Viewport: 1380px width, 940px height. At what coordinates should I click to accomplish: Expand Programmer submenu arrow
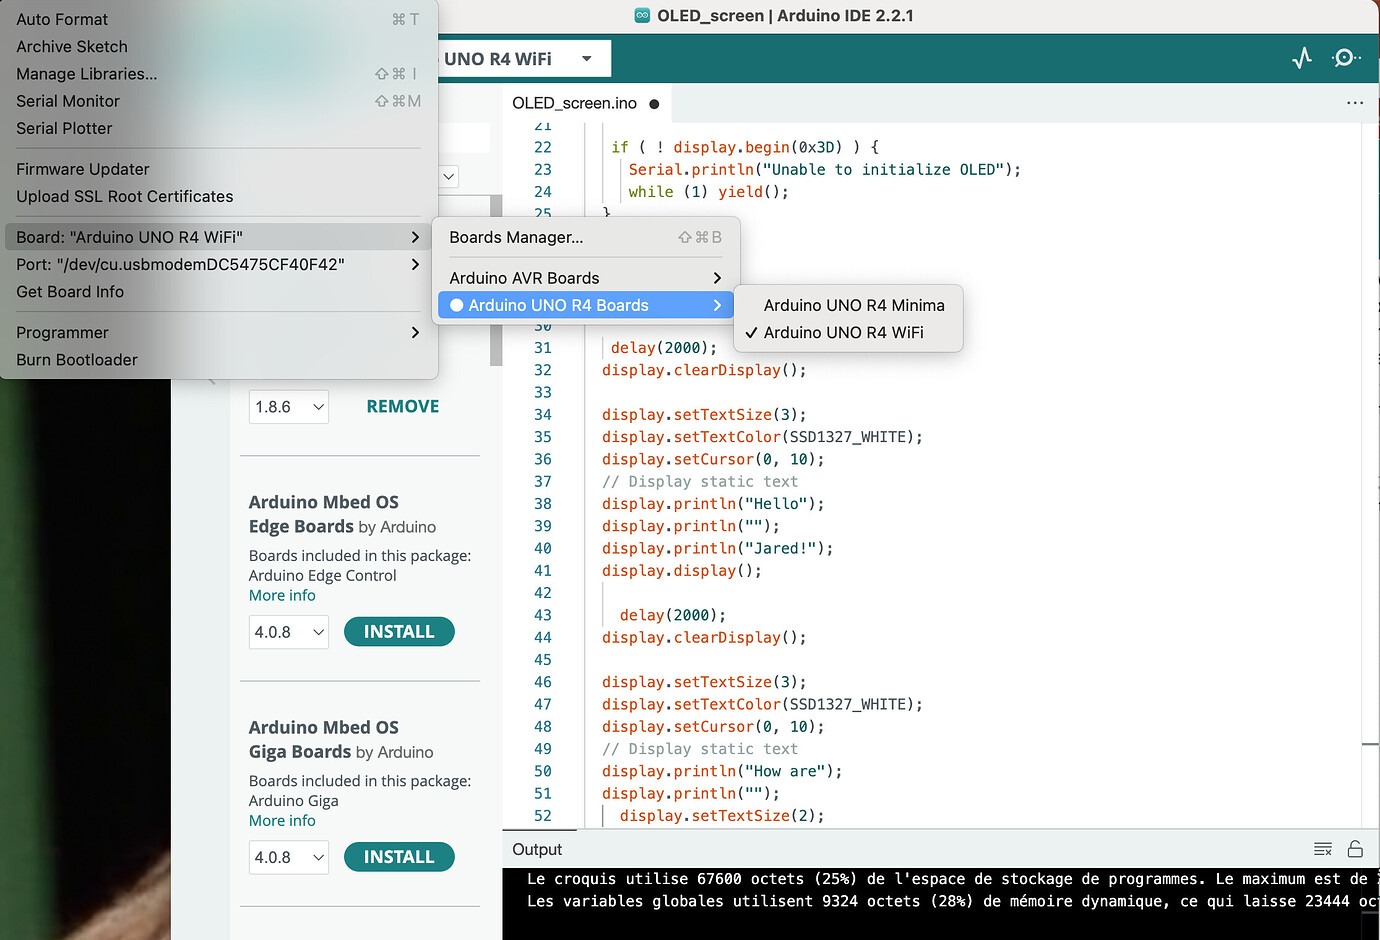pyautogui.click(x=415, y=332)
